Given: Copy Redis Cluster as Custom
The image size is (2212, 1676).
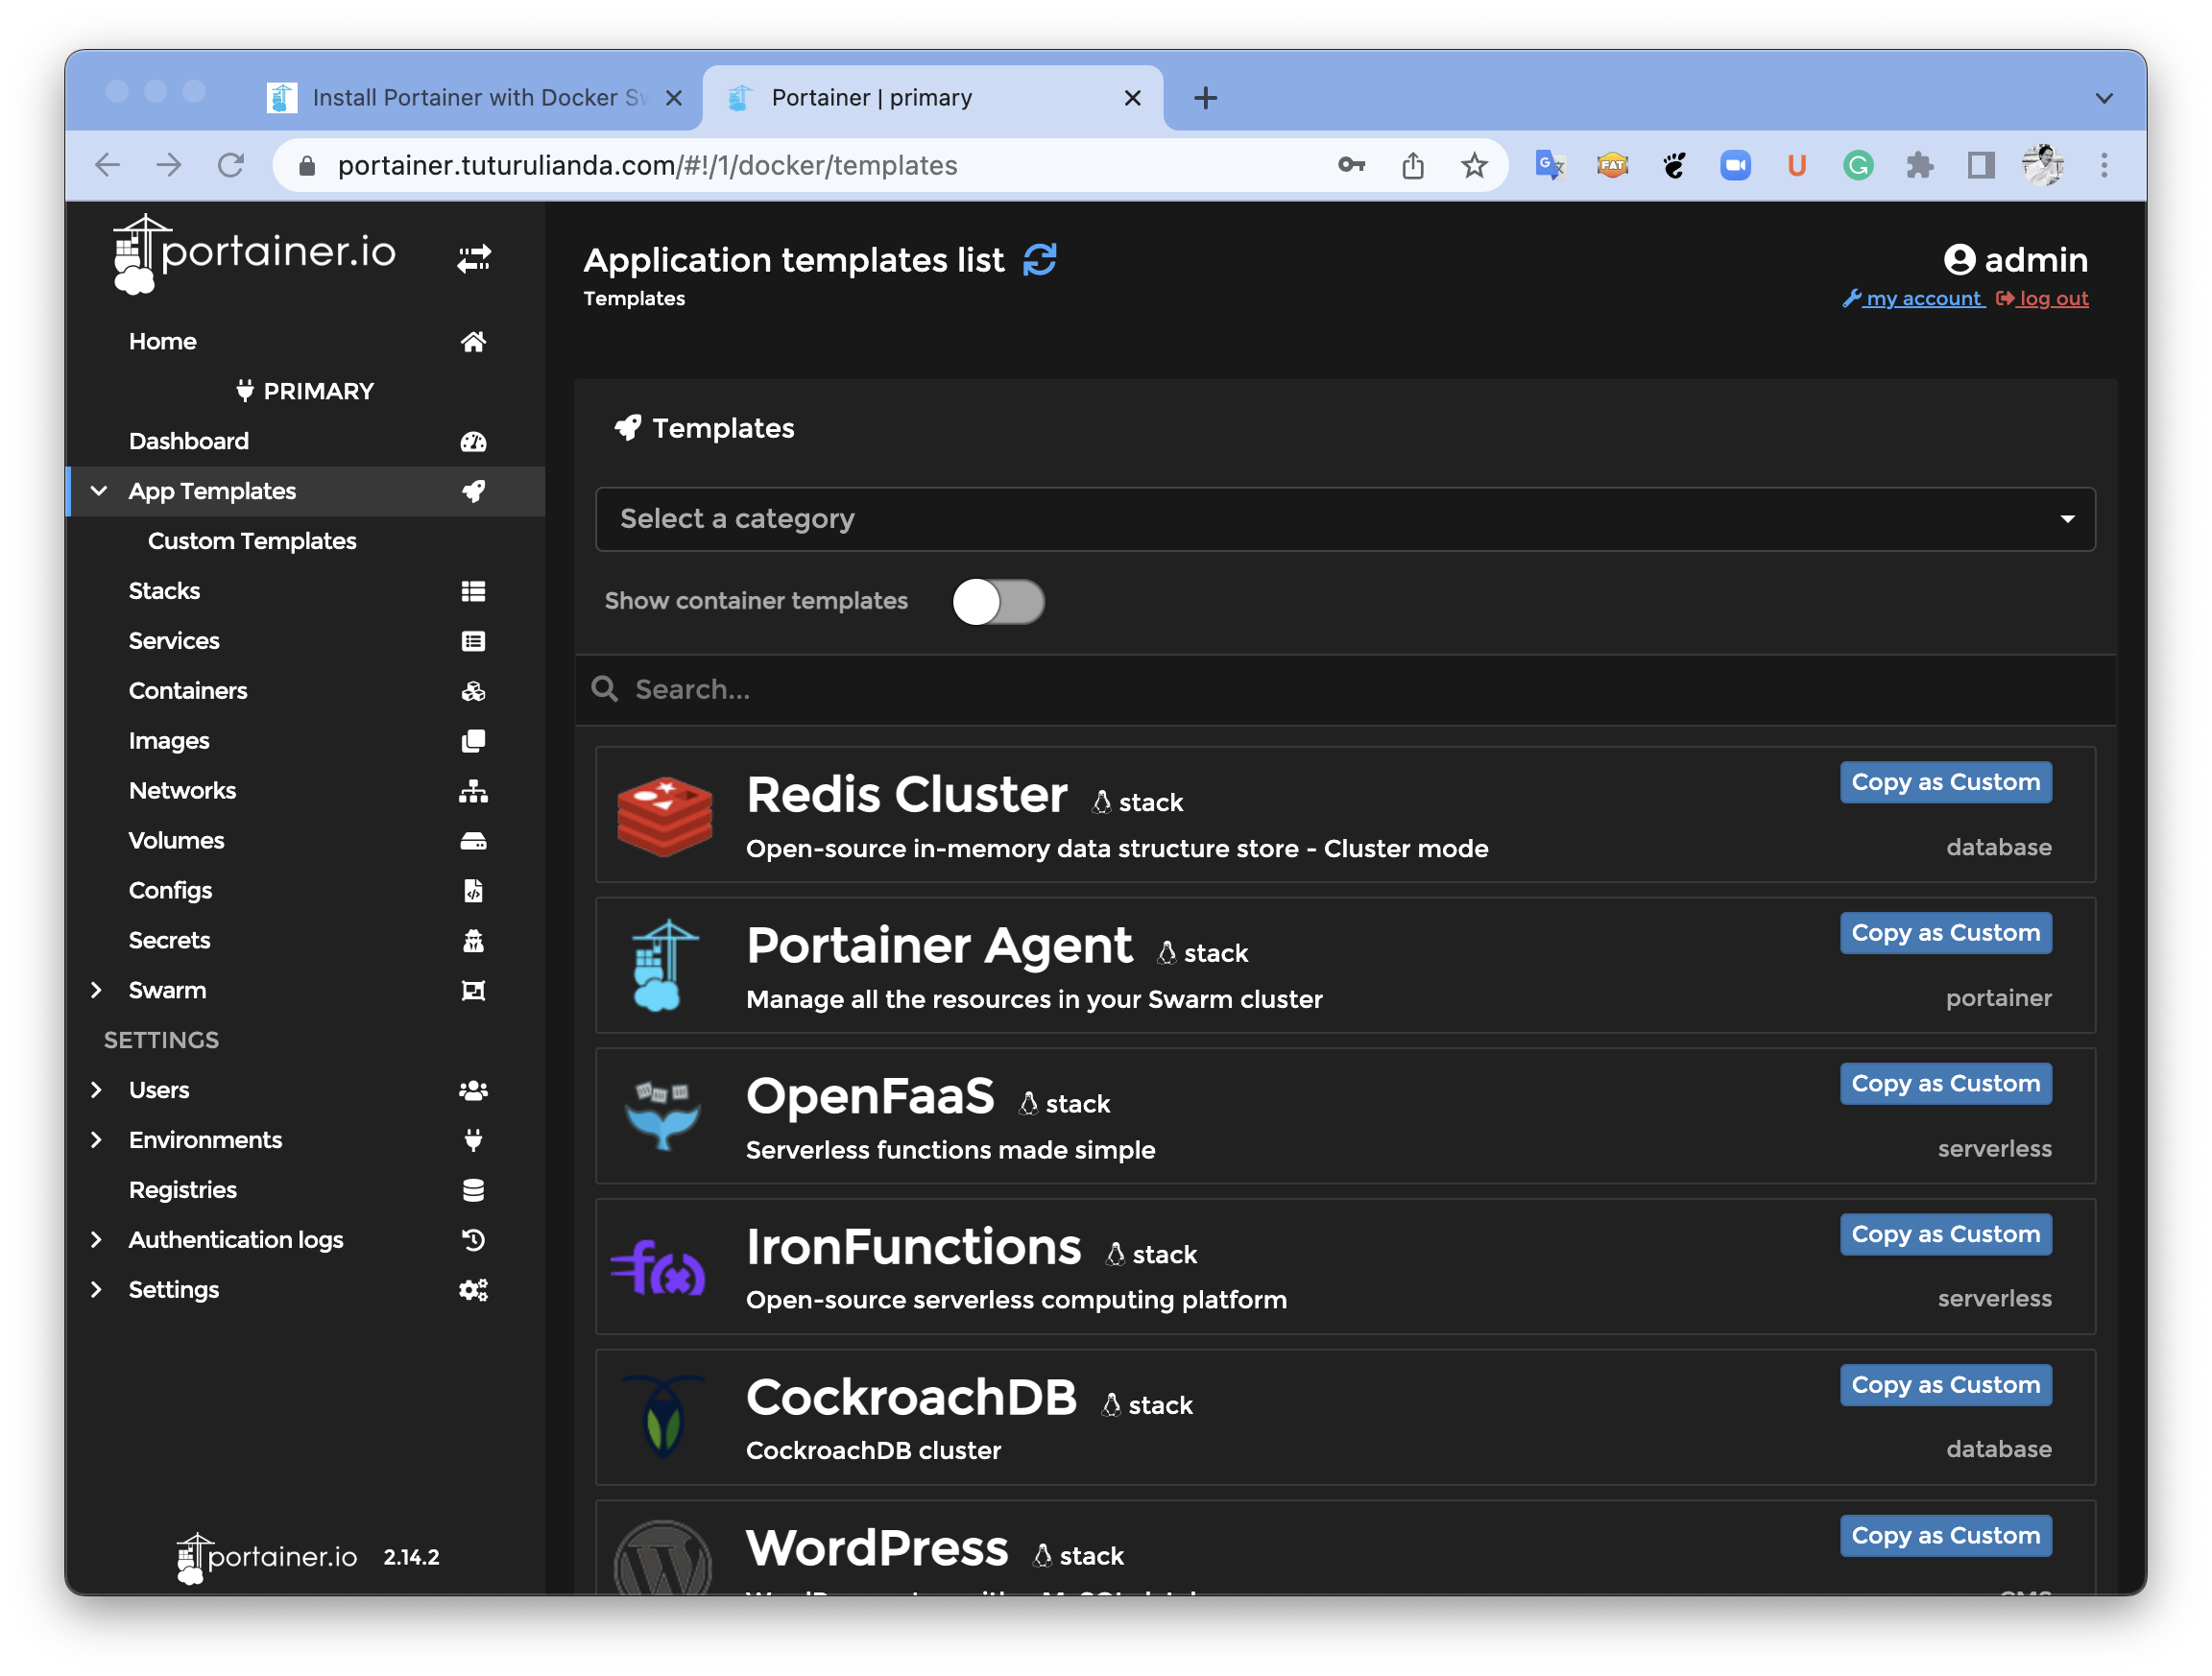Looking at the screenshot, I should coord(1945,782).
